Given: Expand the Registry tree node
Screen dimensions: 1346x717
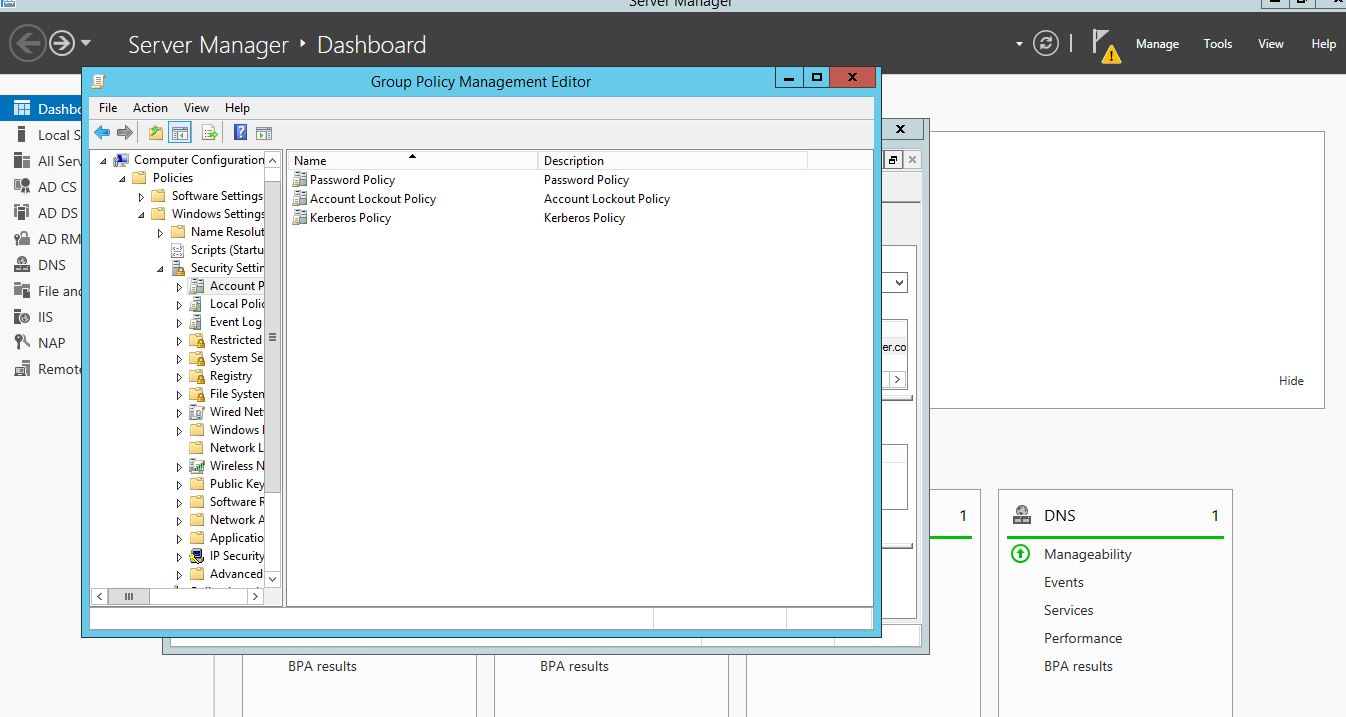Looking at the screenshot, I should [179, 376].
